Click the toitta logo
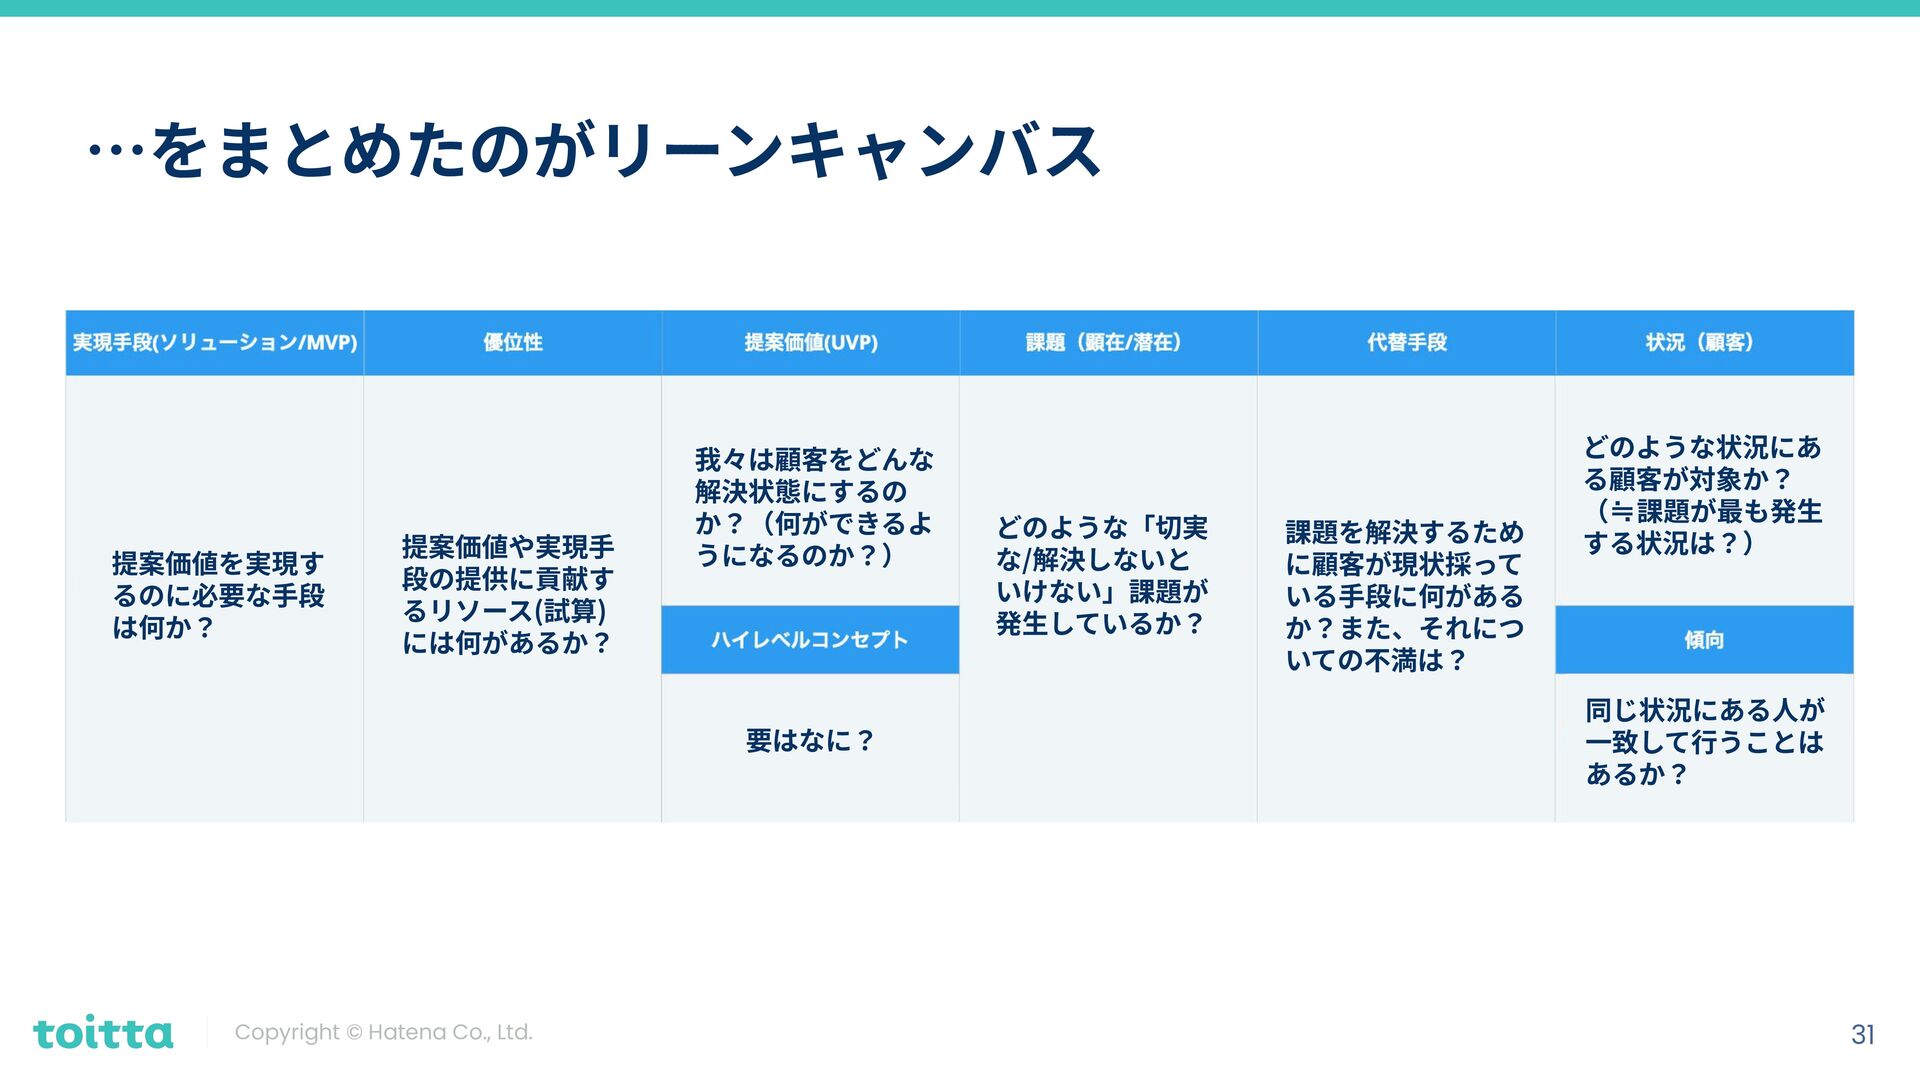This screenshot has height=1080, width=1920. 103,1032
